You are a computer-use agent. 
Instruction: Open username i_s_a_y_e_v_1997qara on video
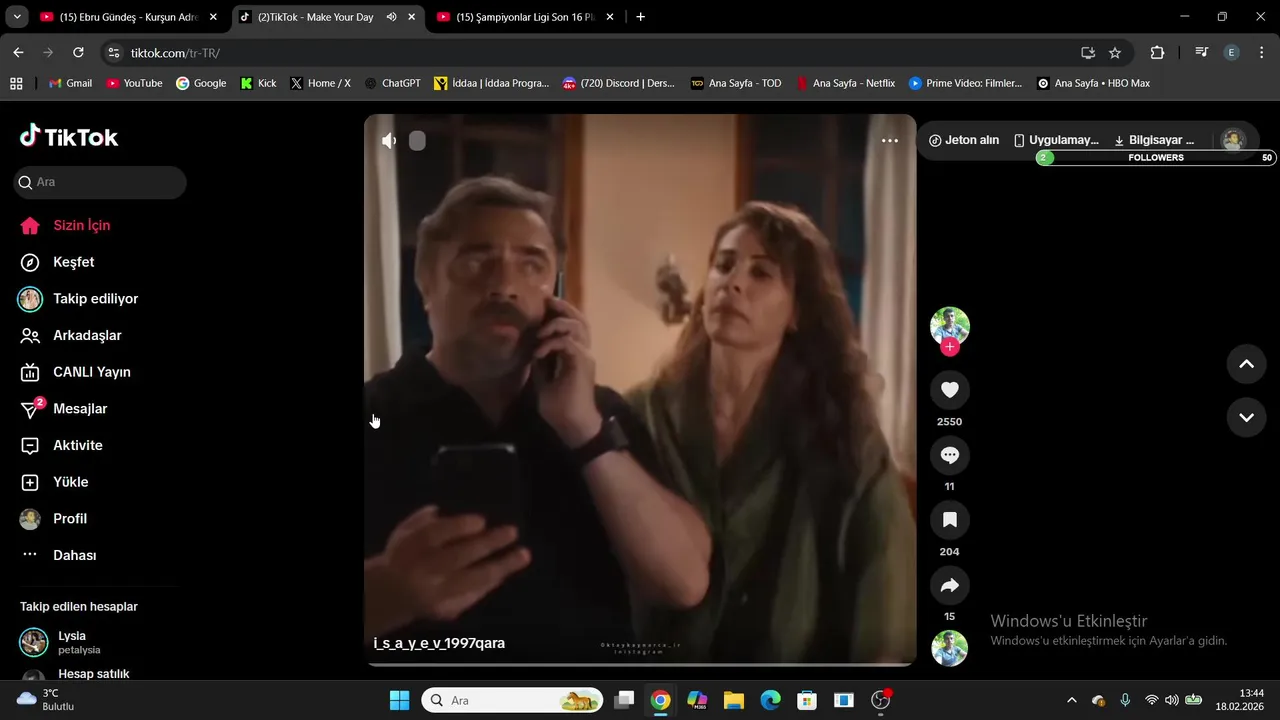pos(439,643)
